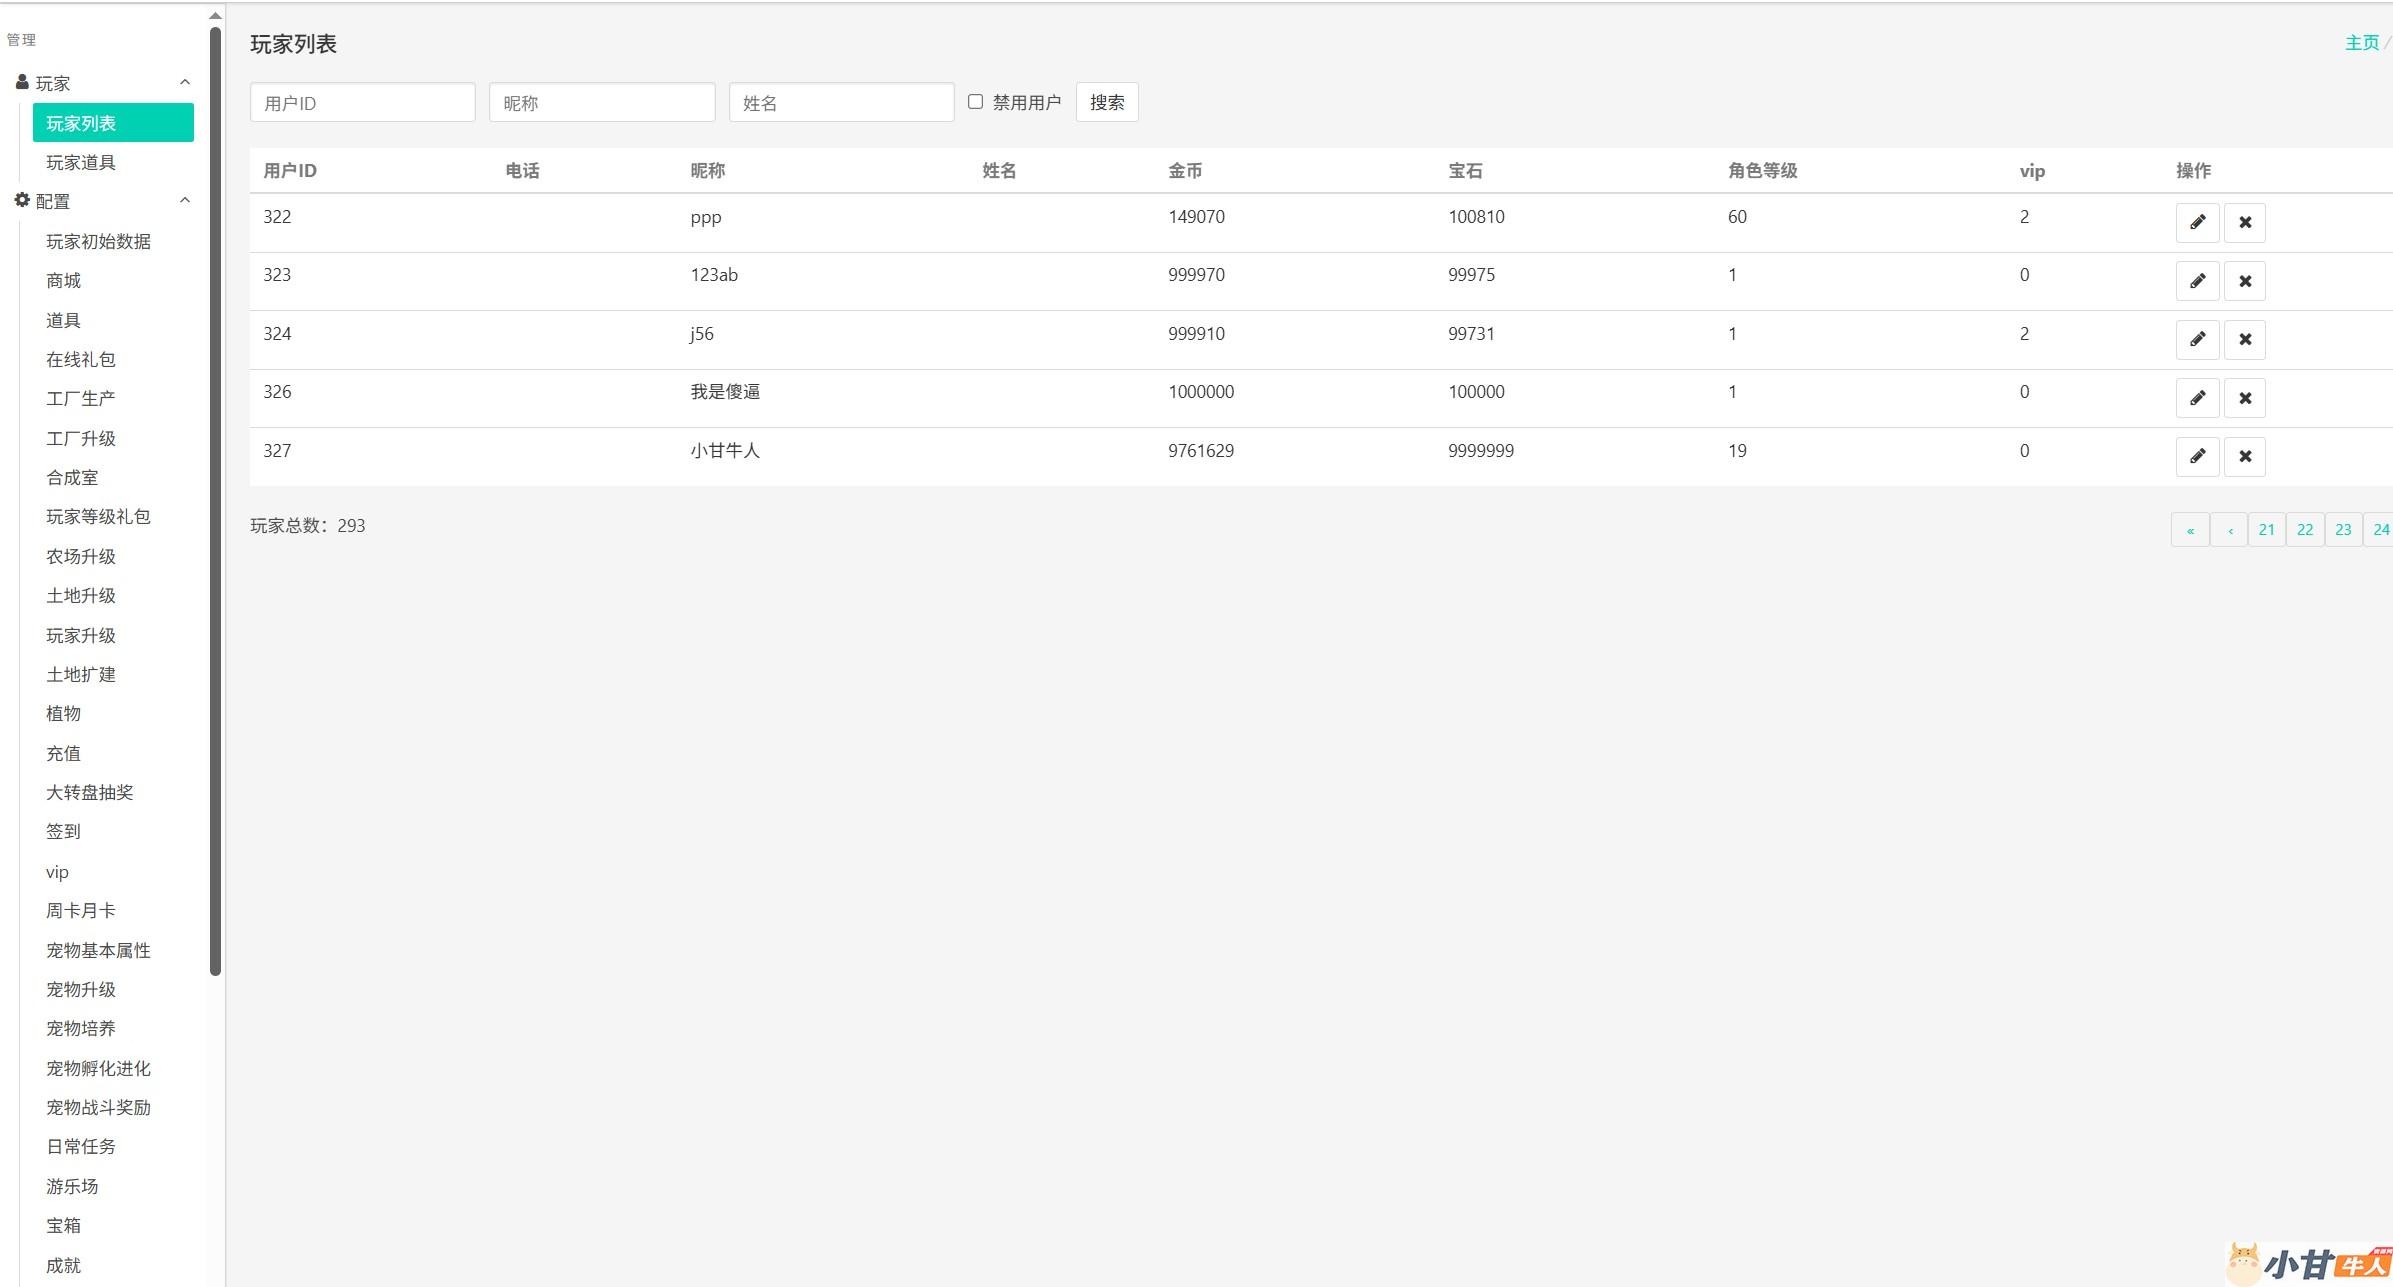Go to previous page with ‹ button
This screenshot has width=2393, height=1287.
pos(2229,530)
